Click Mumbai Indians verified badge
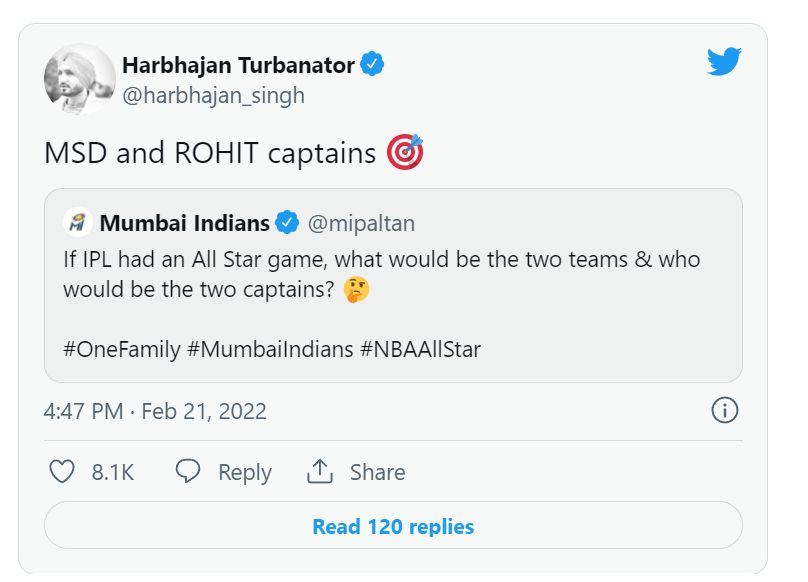 pos(287,222)
